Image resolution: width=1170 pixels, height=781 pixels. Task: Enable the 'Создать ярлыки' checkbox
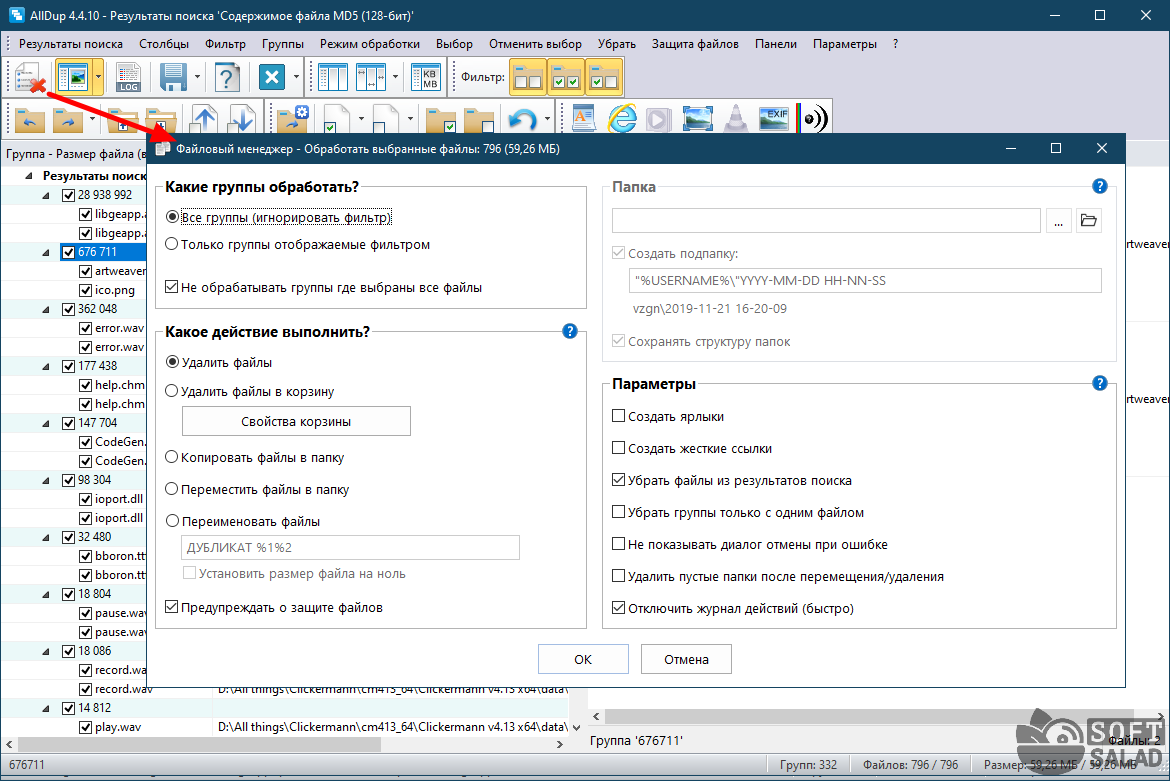619,416
